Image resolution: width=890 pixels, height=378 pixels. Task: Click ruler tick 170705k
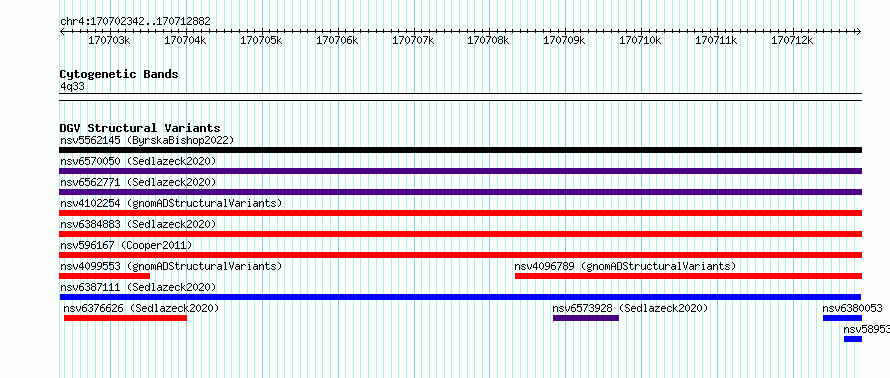pyautogui.click(x=262, y=40)
